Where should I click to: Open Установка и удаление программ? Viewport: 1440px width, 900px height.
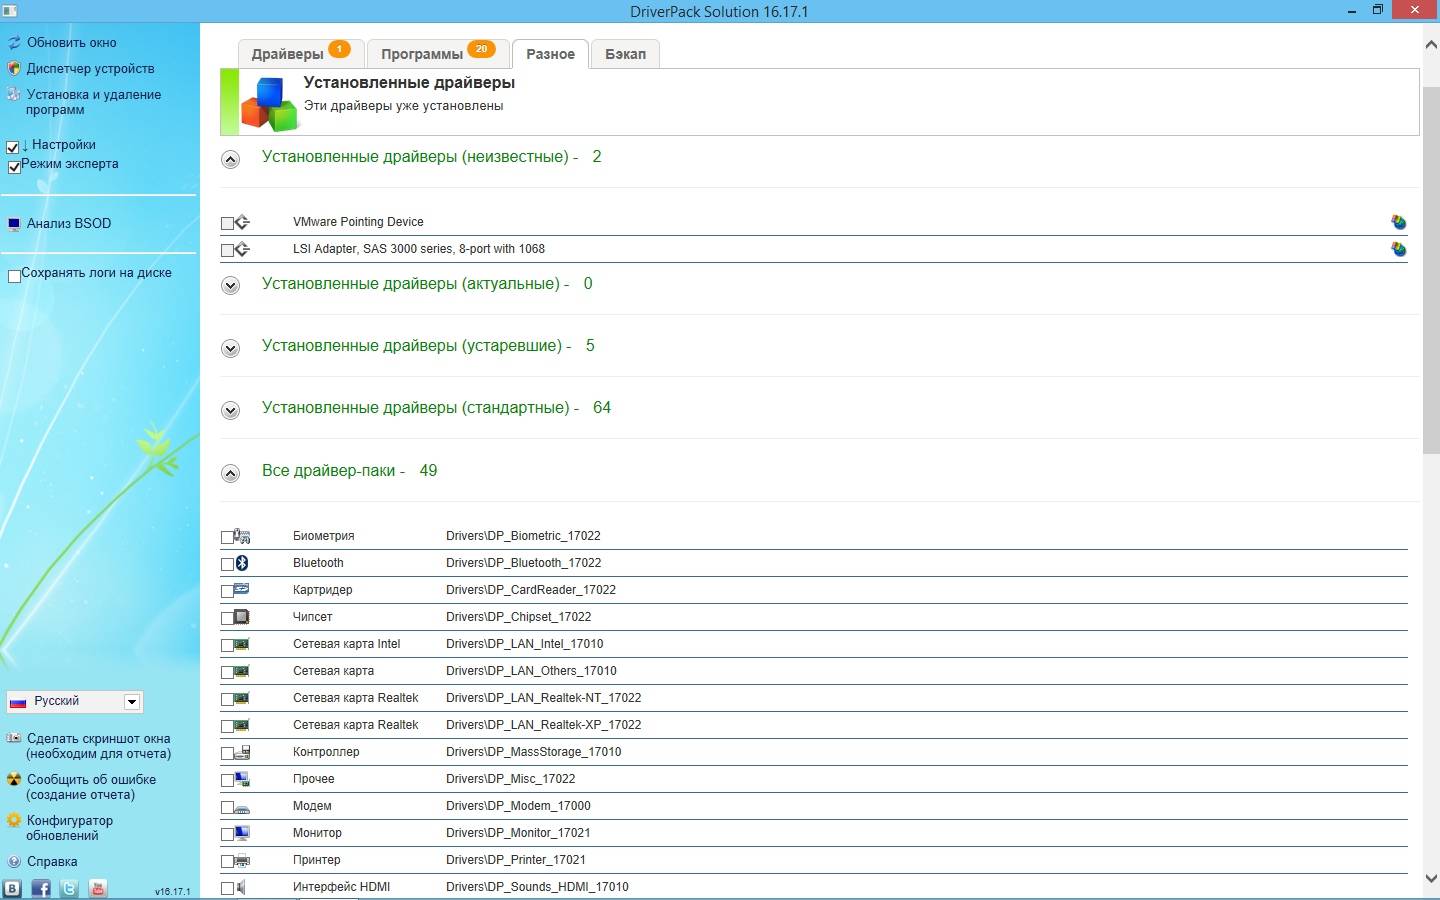(x=93, y=102)
